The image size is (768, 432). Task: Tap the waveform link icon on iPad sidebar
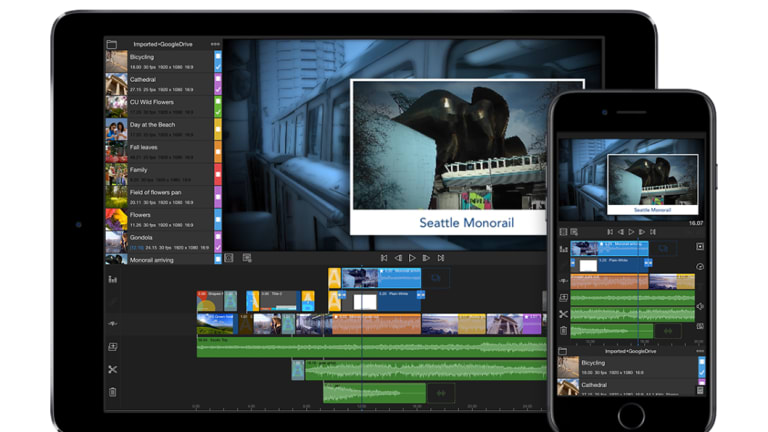(113, 324)
